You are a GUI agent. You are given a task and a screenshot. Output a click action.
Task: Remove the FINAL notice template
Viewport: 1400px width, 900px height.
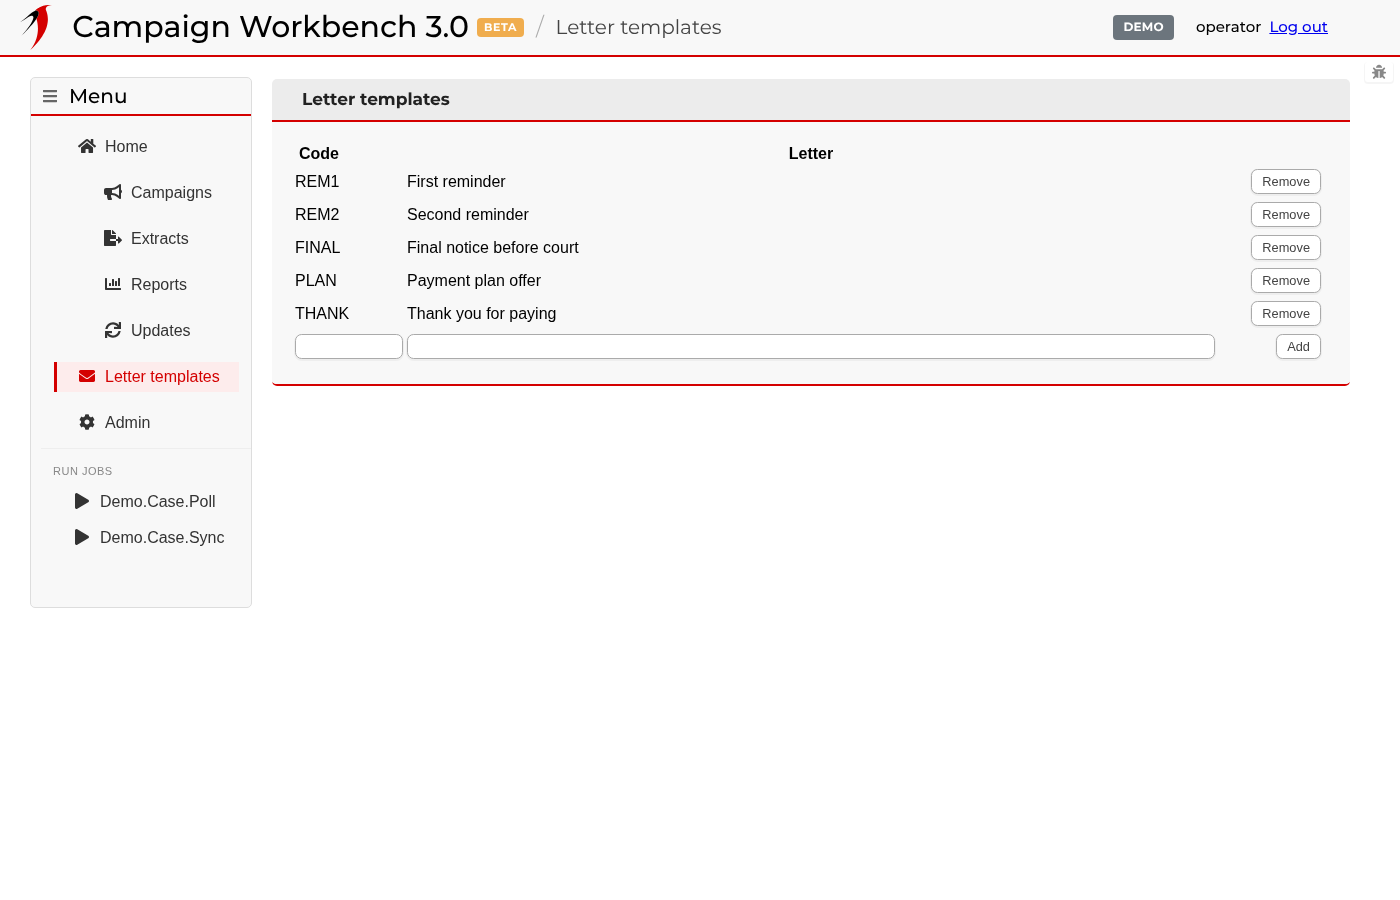pos(1286,248)
